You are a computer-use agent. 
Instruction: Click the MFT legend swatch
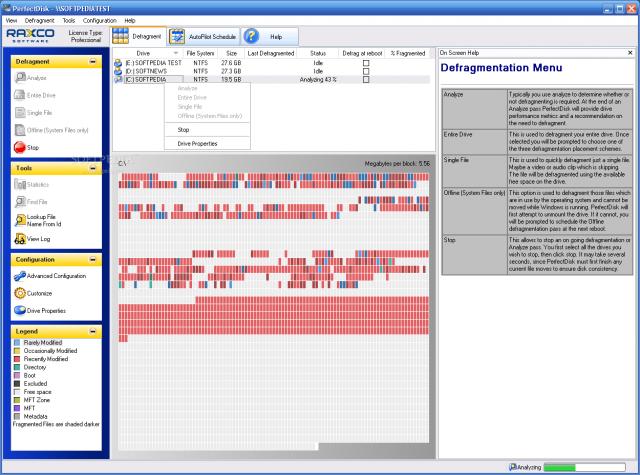pos(17,408)
